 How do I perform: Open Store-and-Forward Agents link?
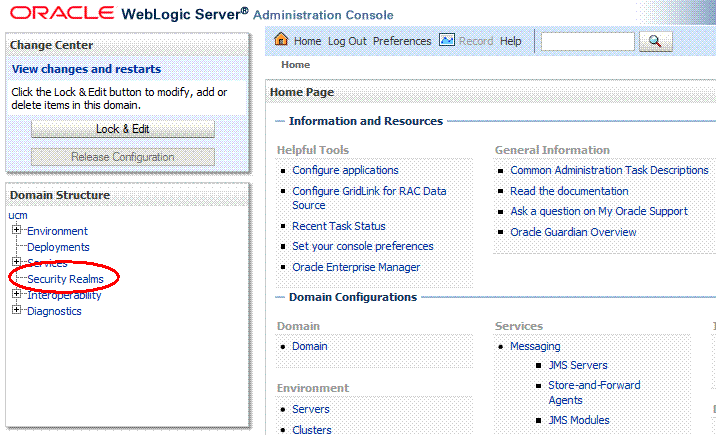tap(594, 393)
